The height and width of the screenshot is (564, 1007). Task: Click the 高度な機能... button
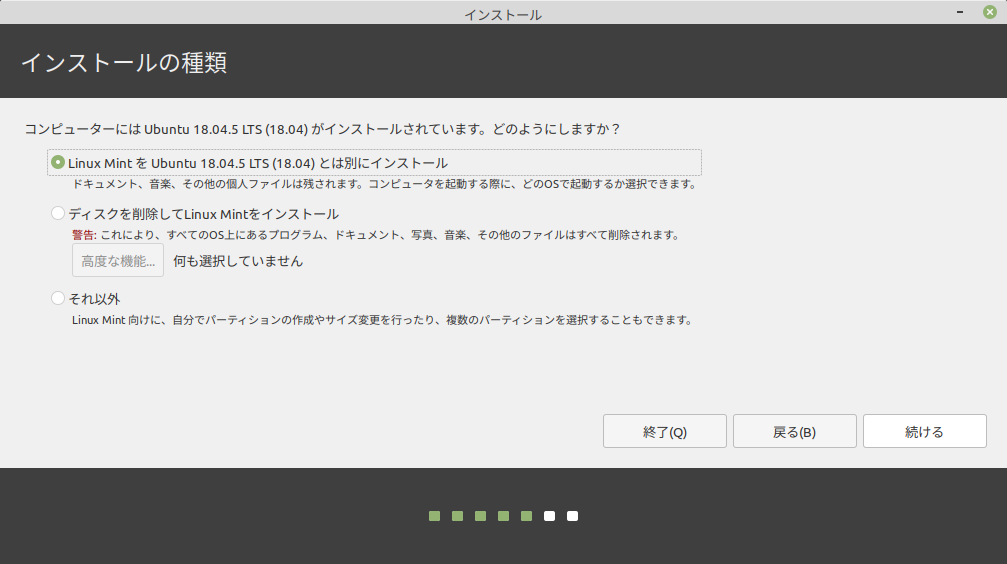coord(118,260)
